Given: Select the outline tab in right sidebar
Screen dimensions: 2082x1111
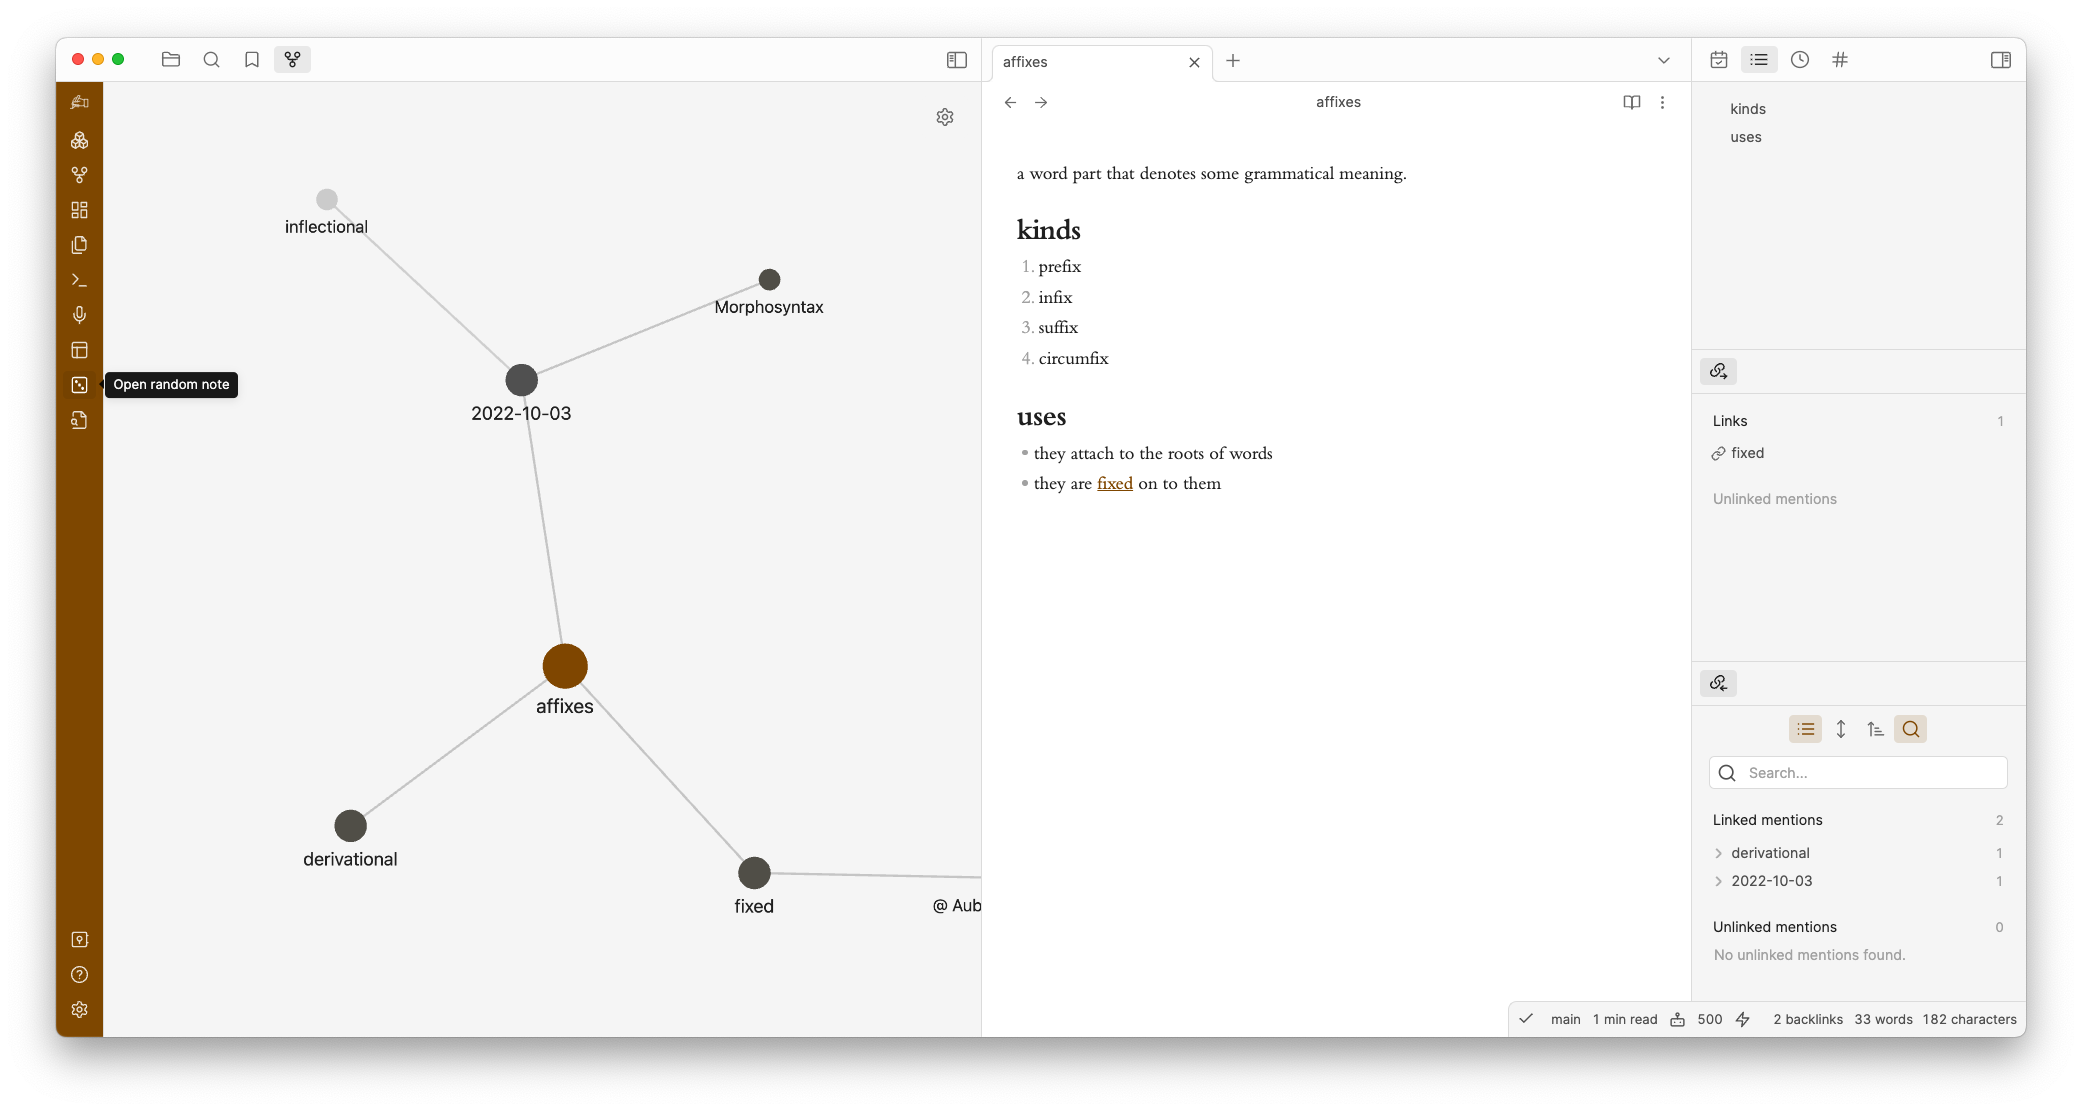Looking at the screenshot, I should [x=1759, y=60].
